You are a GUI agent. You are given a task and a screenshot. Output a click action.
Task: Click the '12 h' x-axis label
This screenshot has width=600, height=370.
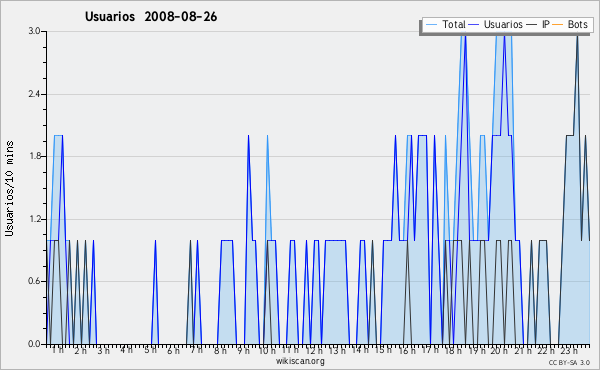coord(314,350)
